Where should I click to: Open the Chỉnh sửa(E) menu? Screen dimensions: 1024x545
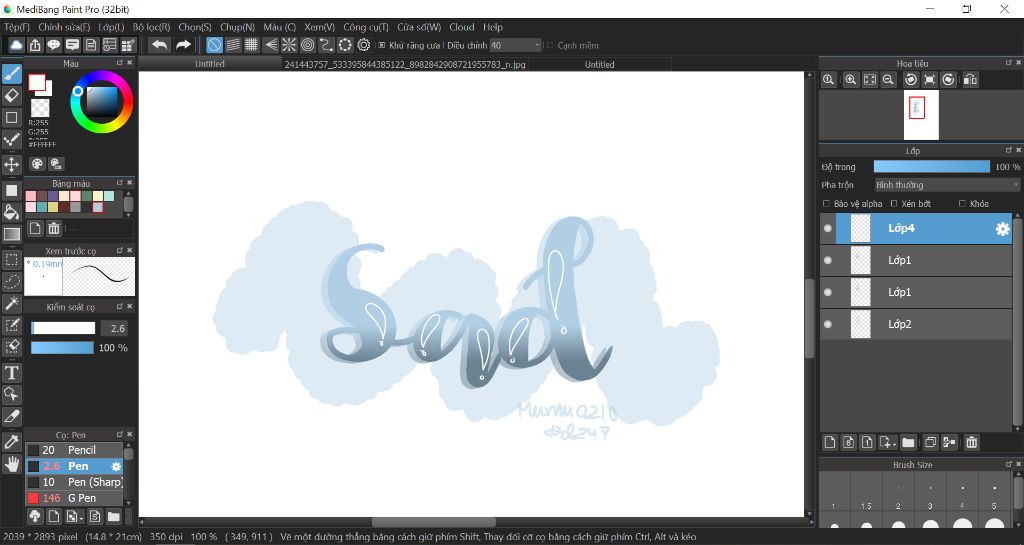(64, 27)
